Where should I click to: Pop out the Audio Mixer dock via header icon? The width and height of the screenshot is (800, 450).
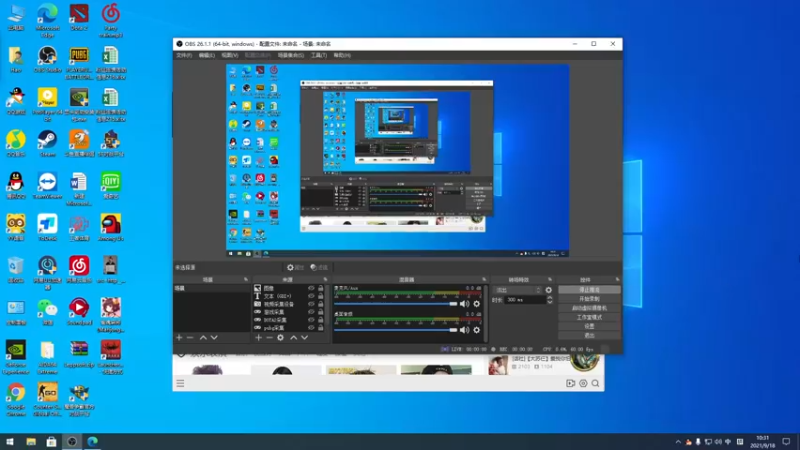click(x=484, y=280)
